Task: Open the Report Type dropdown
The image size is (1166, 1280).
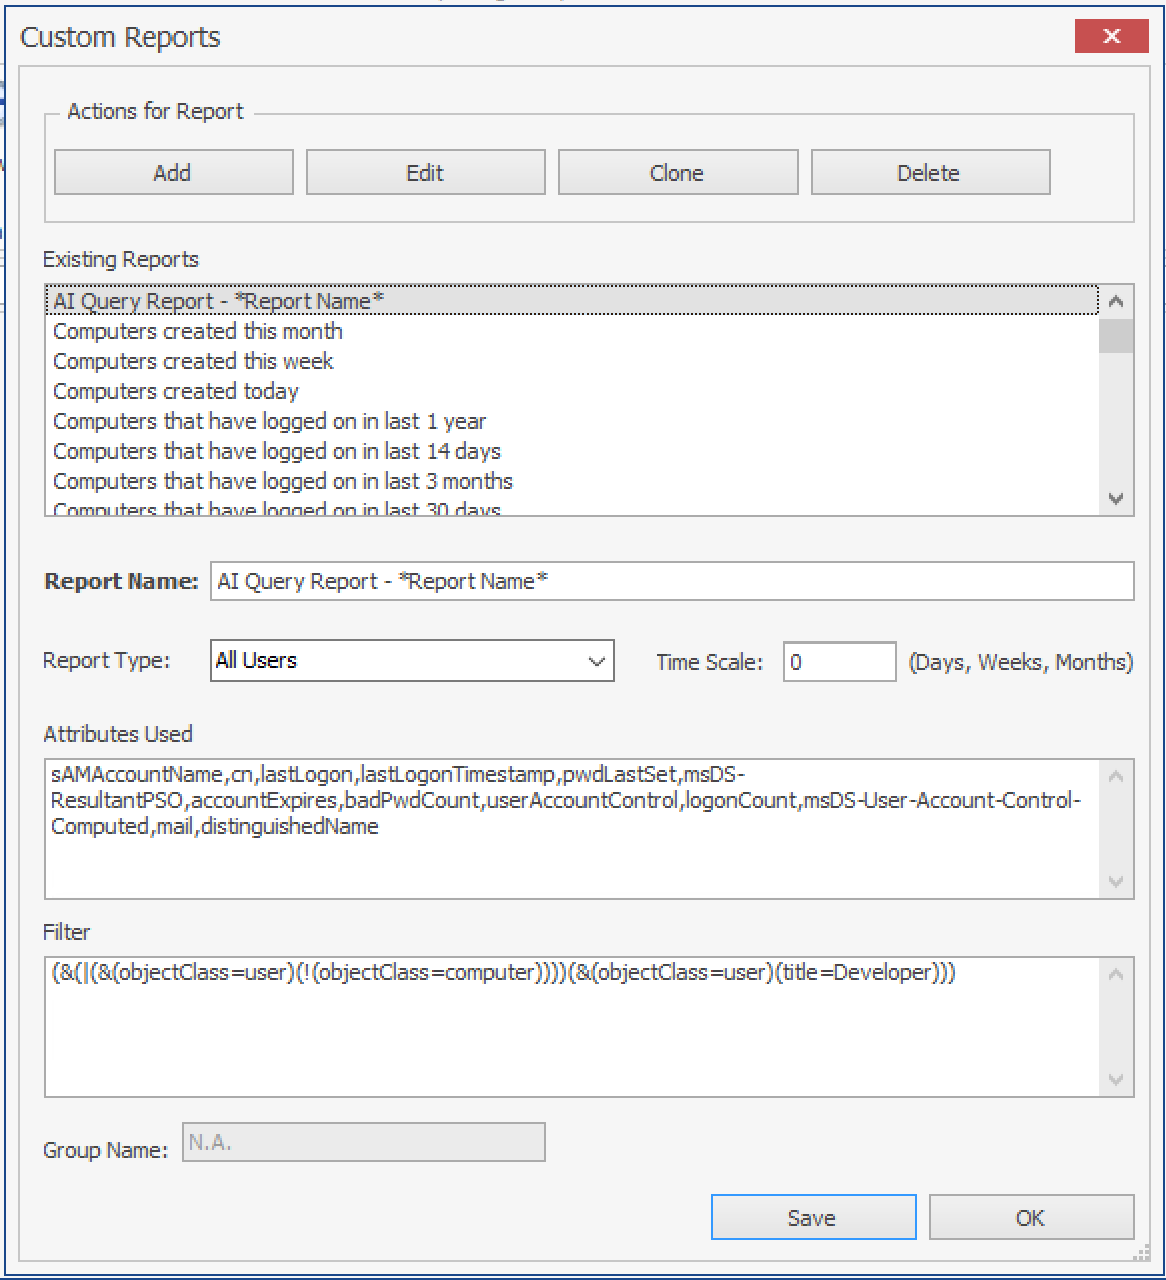Action: click(x=412, y=661)
